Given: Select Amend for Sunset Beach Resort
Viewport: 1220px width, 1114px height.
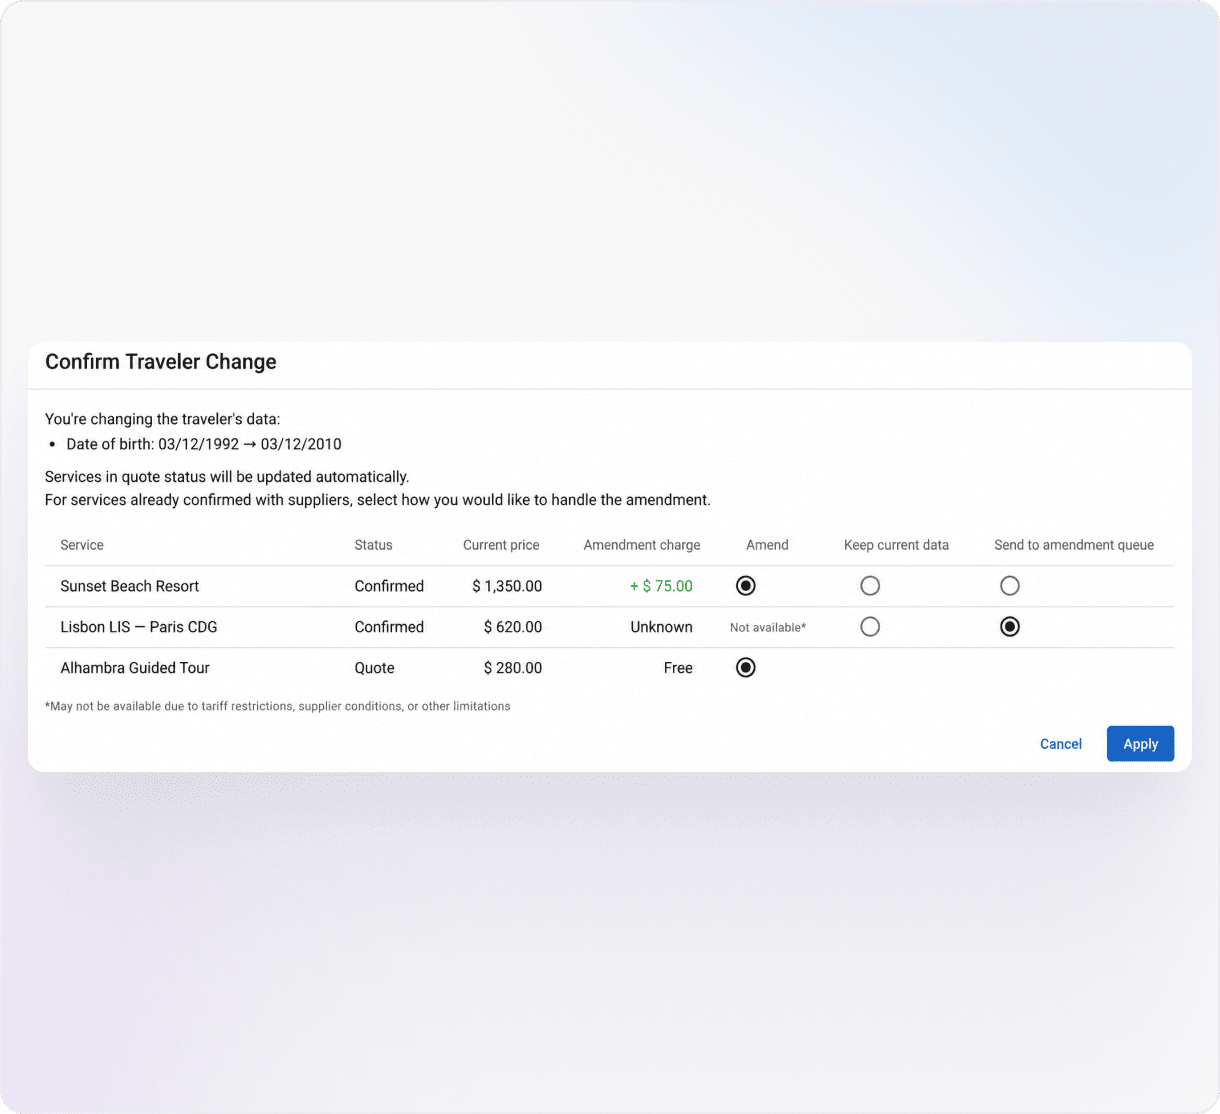Looking at the screenshot, I should click(x=745, y=586).
